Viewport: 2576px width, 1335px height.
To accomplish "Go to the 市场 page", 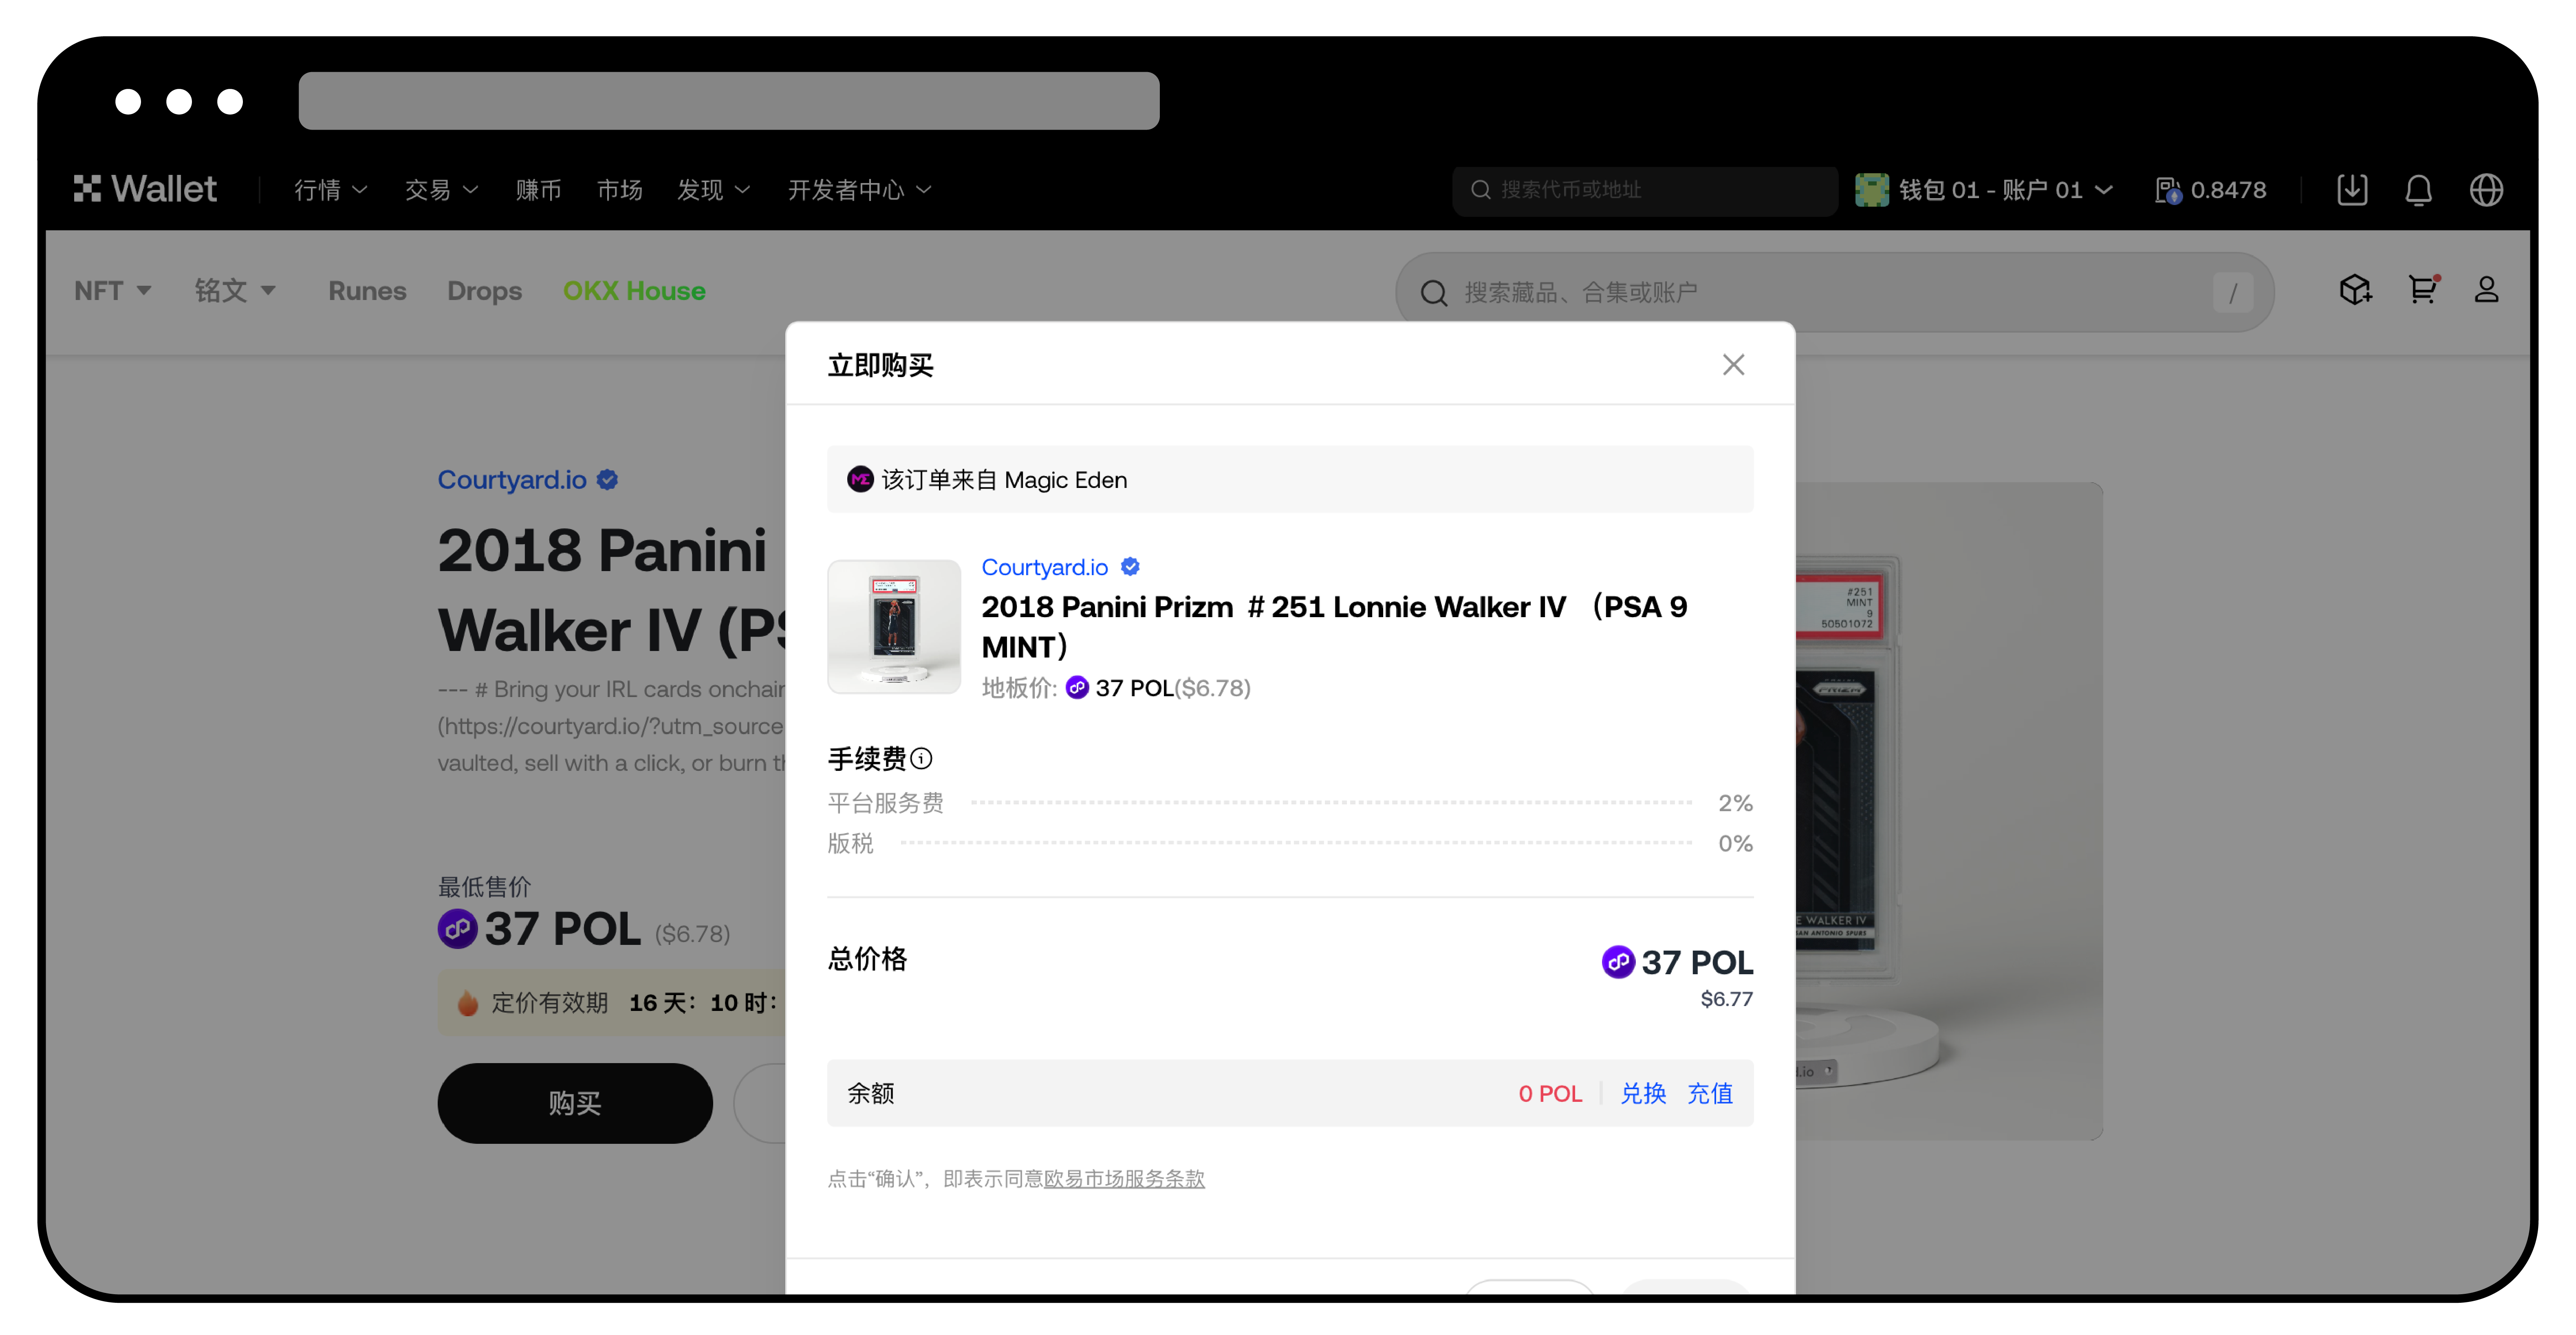I will tap(619, 190).
